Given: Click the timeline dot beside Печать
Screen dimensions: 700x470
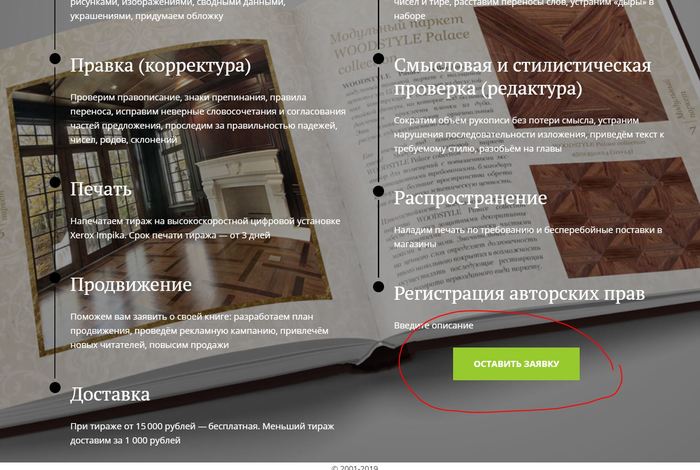Looking at the screenshot, I should pyautogui.click(x=55, y=182).
